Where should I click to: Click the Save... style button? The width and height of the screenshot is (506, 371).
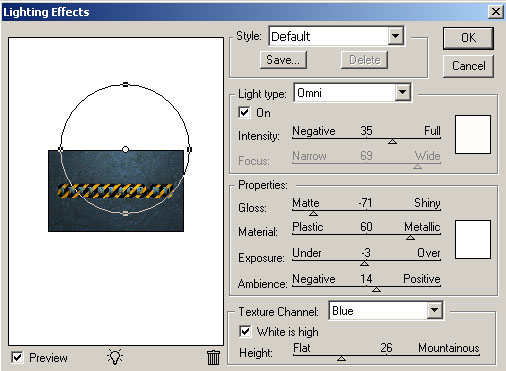point(283,60)
